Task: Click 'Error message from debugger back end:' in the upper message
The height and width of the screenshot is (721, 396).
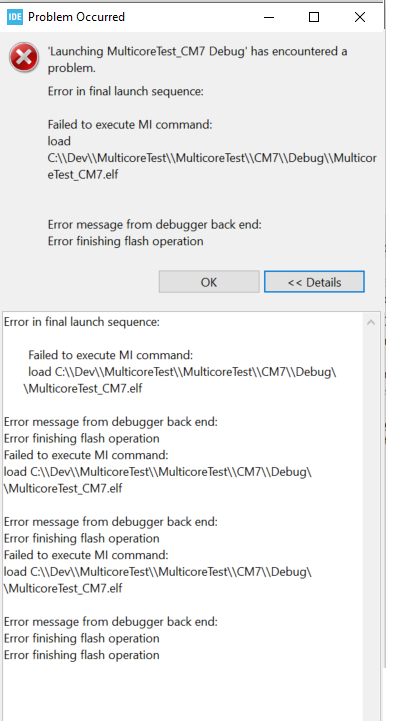Action: point(155,224)
